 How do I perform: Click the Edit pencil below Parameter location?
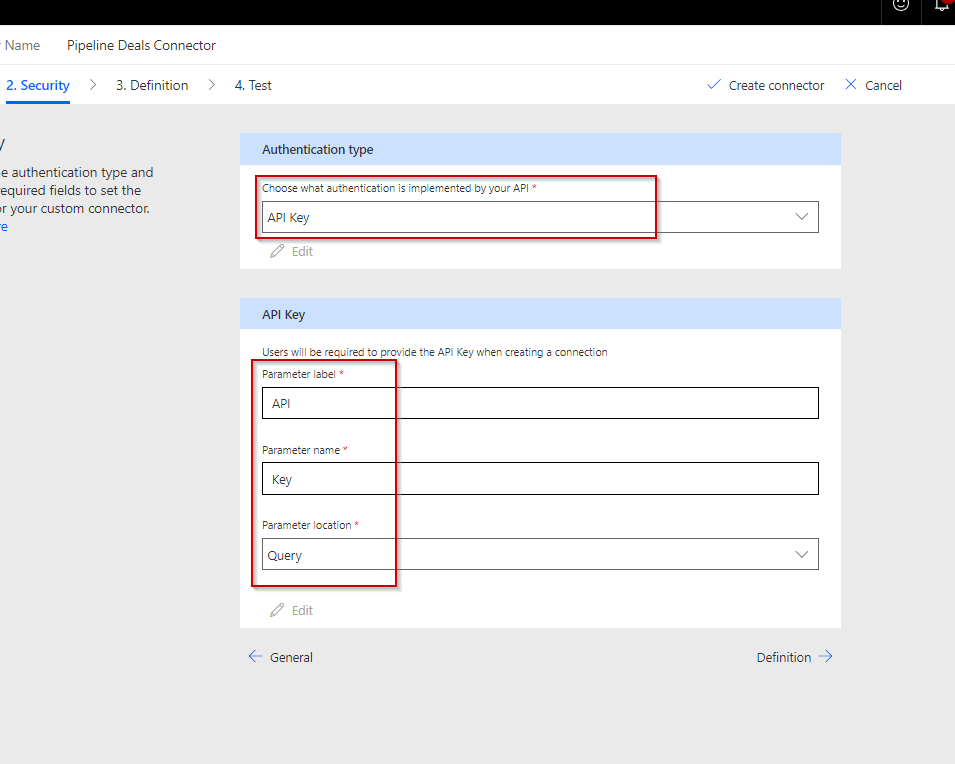click(278, 610)
